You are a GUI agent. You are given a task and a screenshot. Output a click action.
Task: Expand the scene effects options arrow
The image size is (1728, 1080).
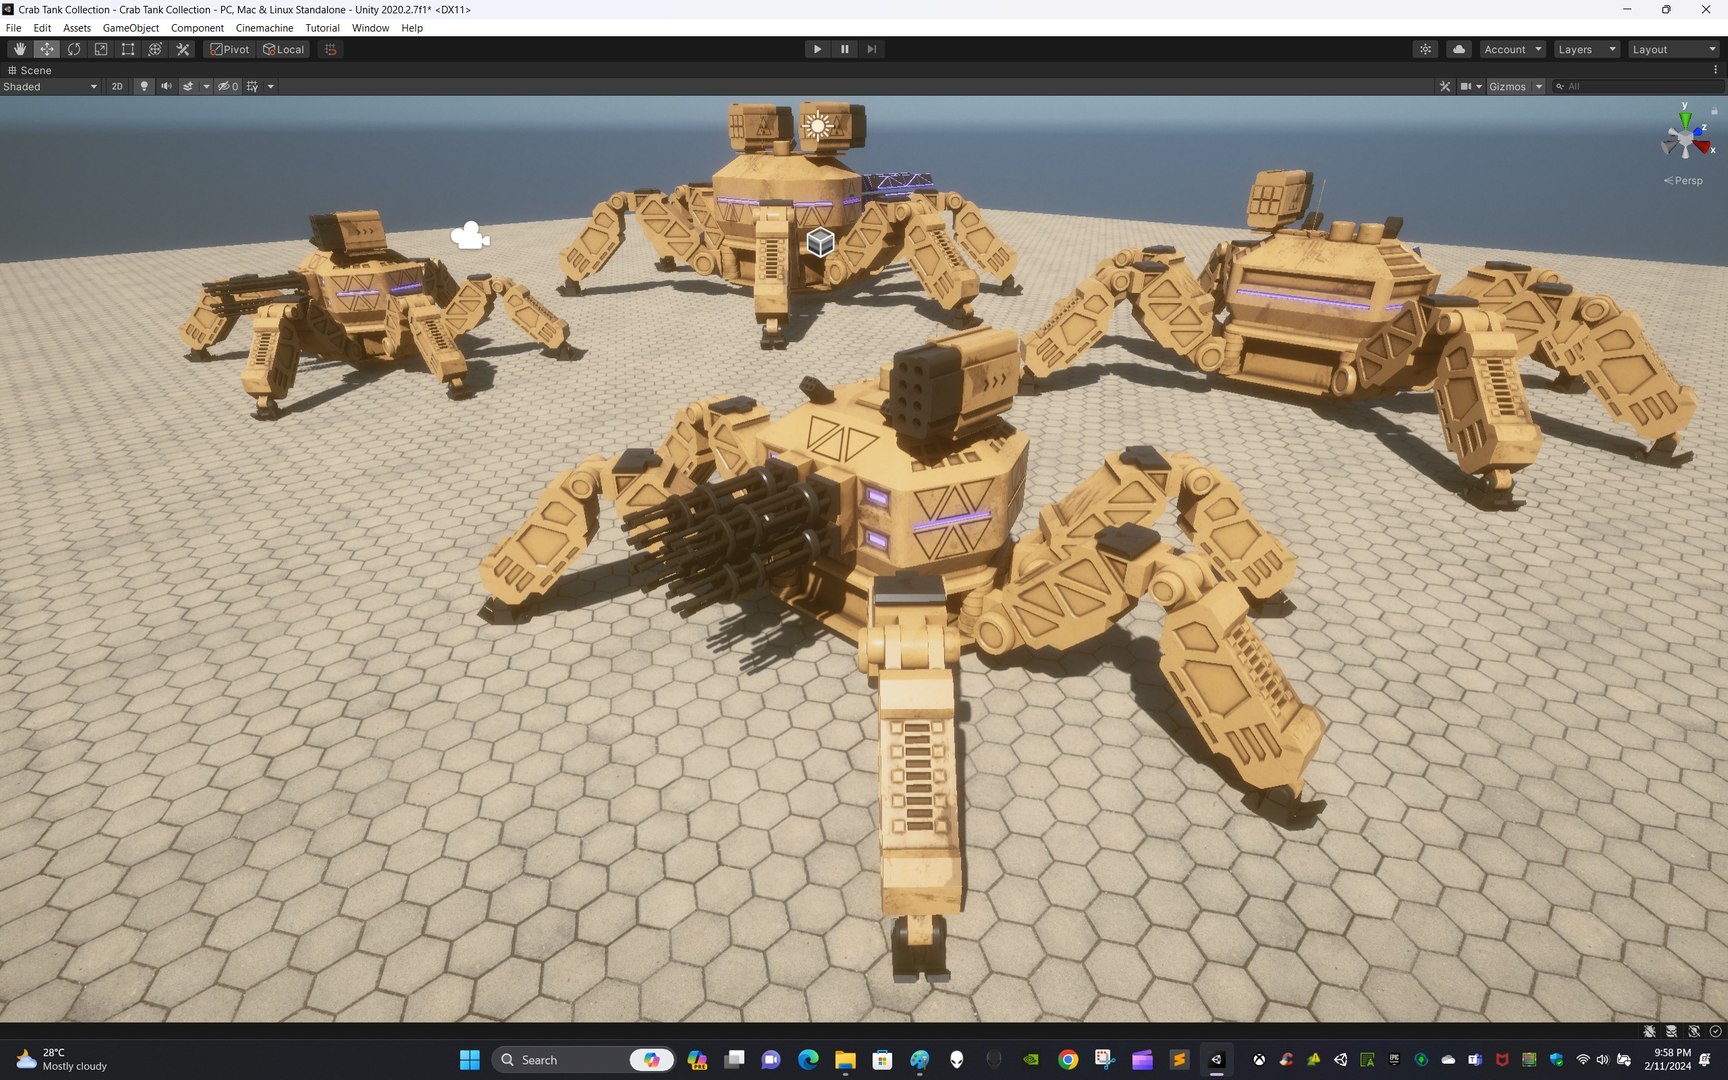206,87
